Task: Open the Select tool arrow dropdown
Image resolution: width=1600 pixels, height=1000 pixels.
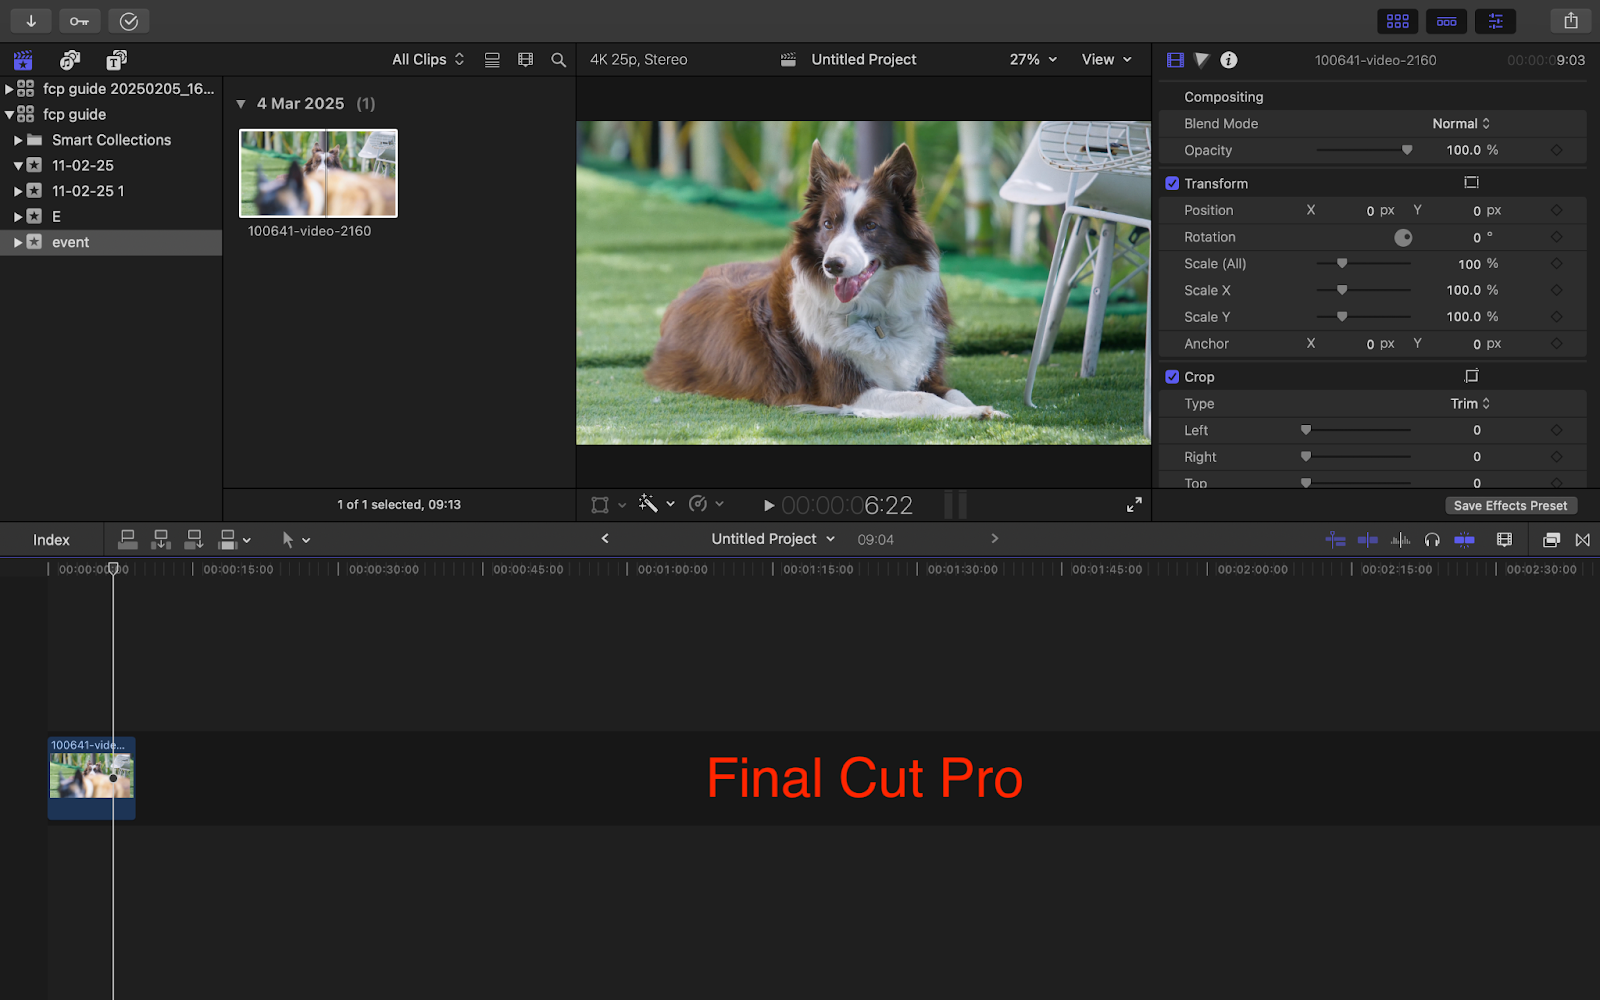Action: coord(296,540)
